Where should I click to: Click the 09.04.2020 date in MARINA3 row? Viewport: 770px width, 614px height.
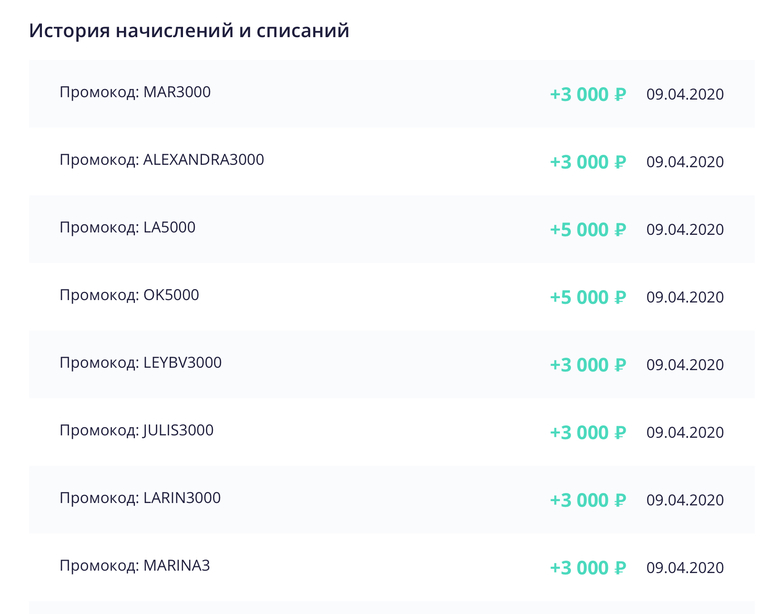pos(685,568)
